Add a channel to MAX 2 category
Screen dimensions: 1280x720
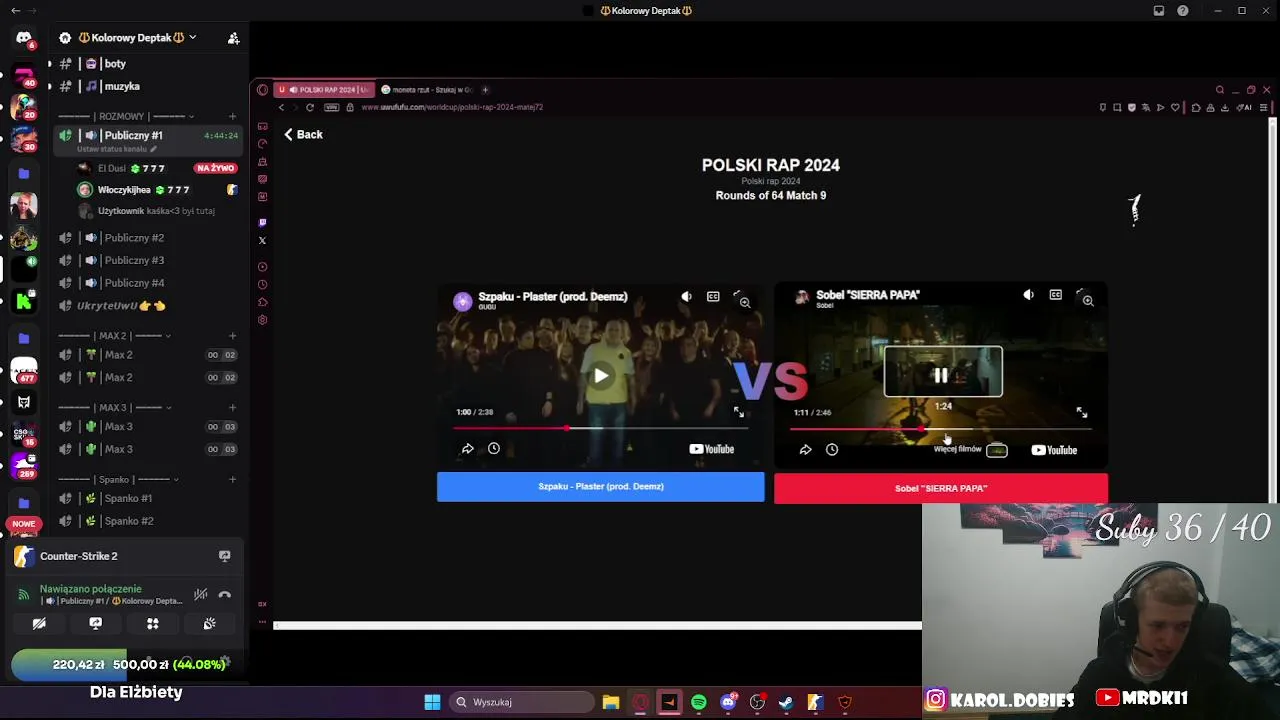[x=233, y=336]
